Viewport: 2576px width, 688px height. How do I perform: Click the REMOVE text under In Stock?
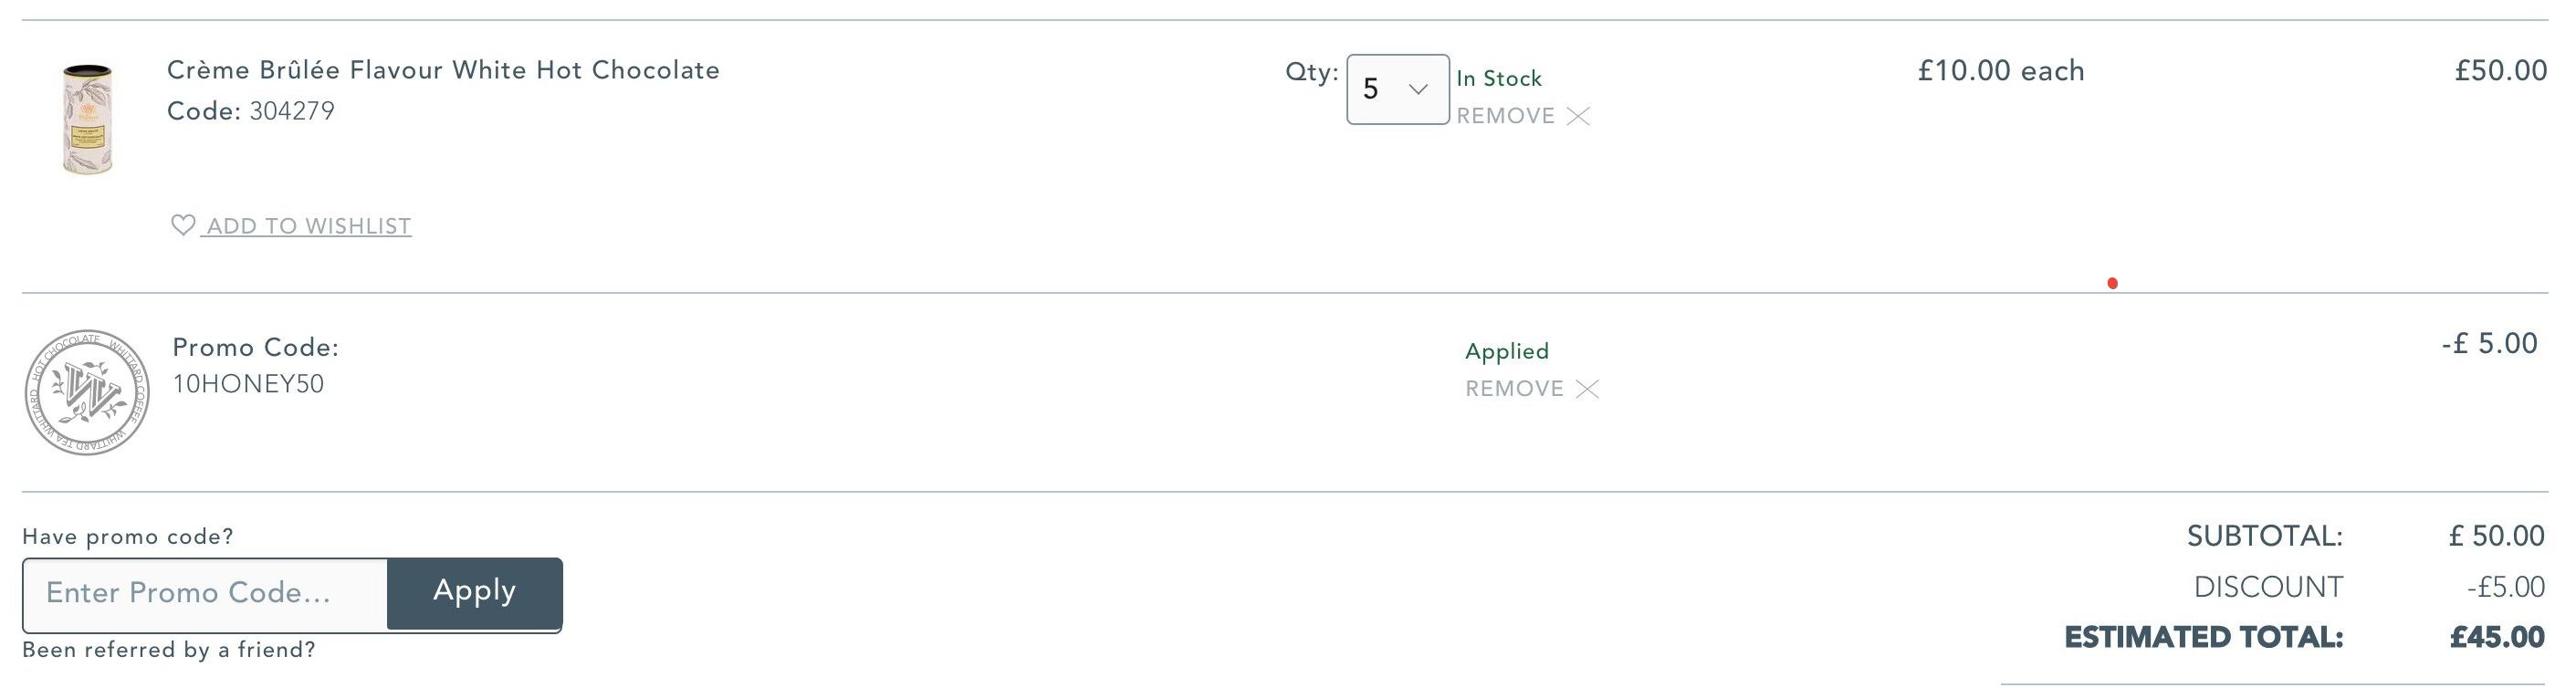coord(1505,116)
